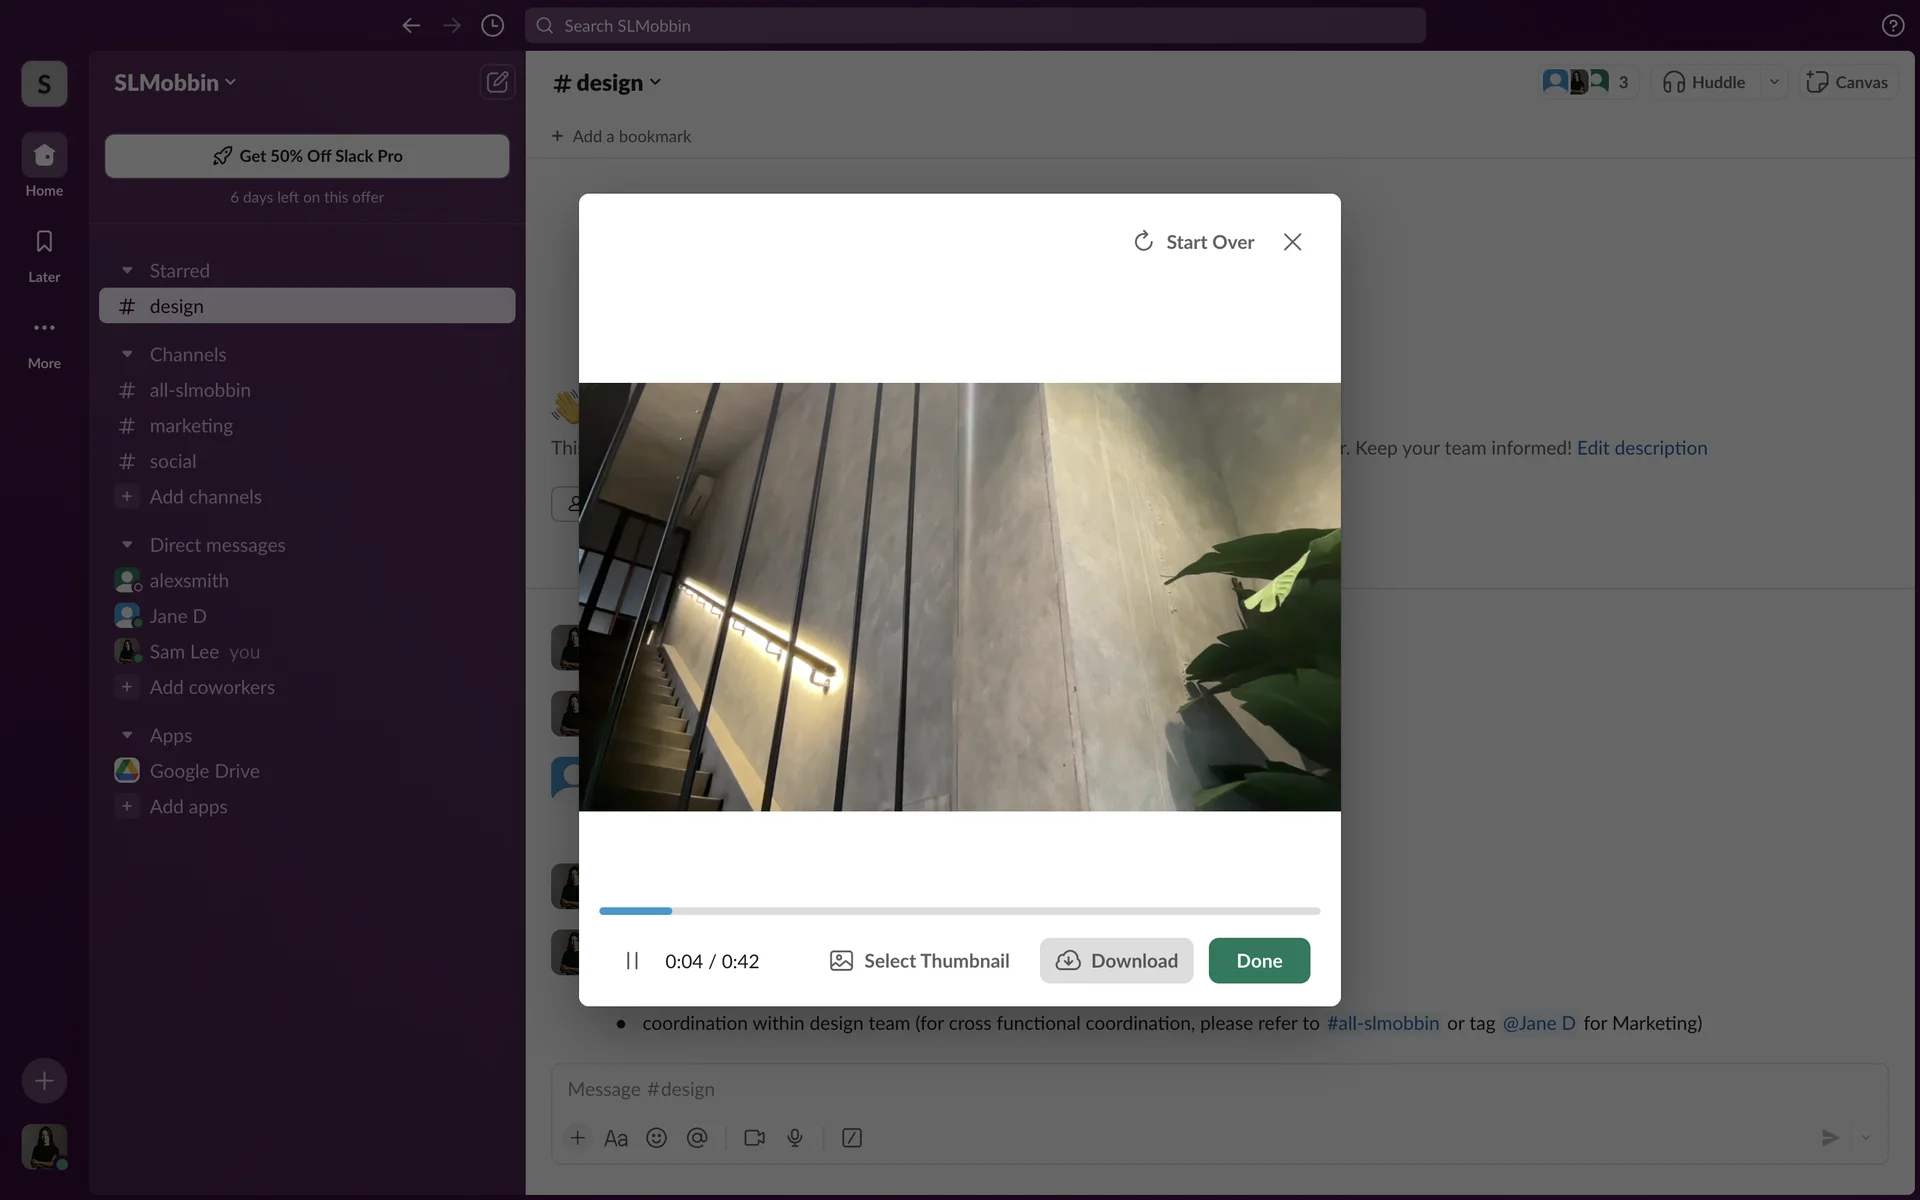
Task: Collapse the Starred section
Action: [x=127, y=271]
